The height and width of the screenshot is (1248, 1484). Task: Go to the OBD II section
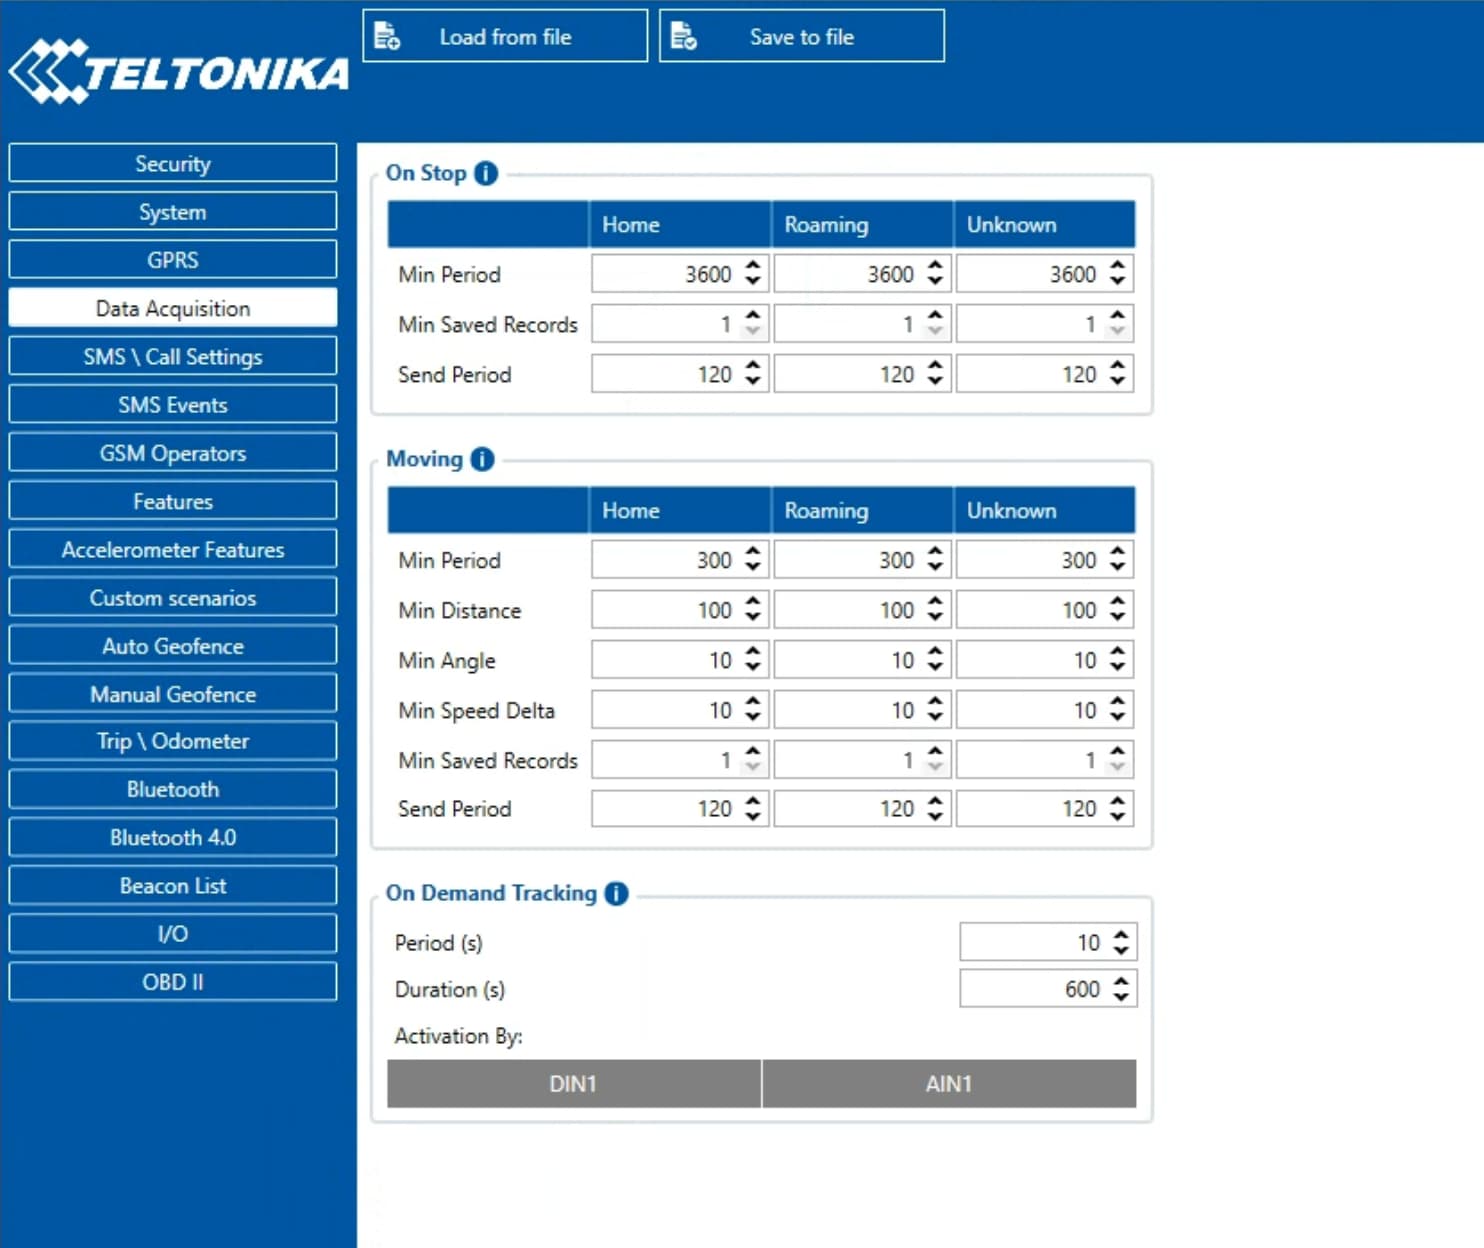[x=173, y=982]
